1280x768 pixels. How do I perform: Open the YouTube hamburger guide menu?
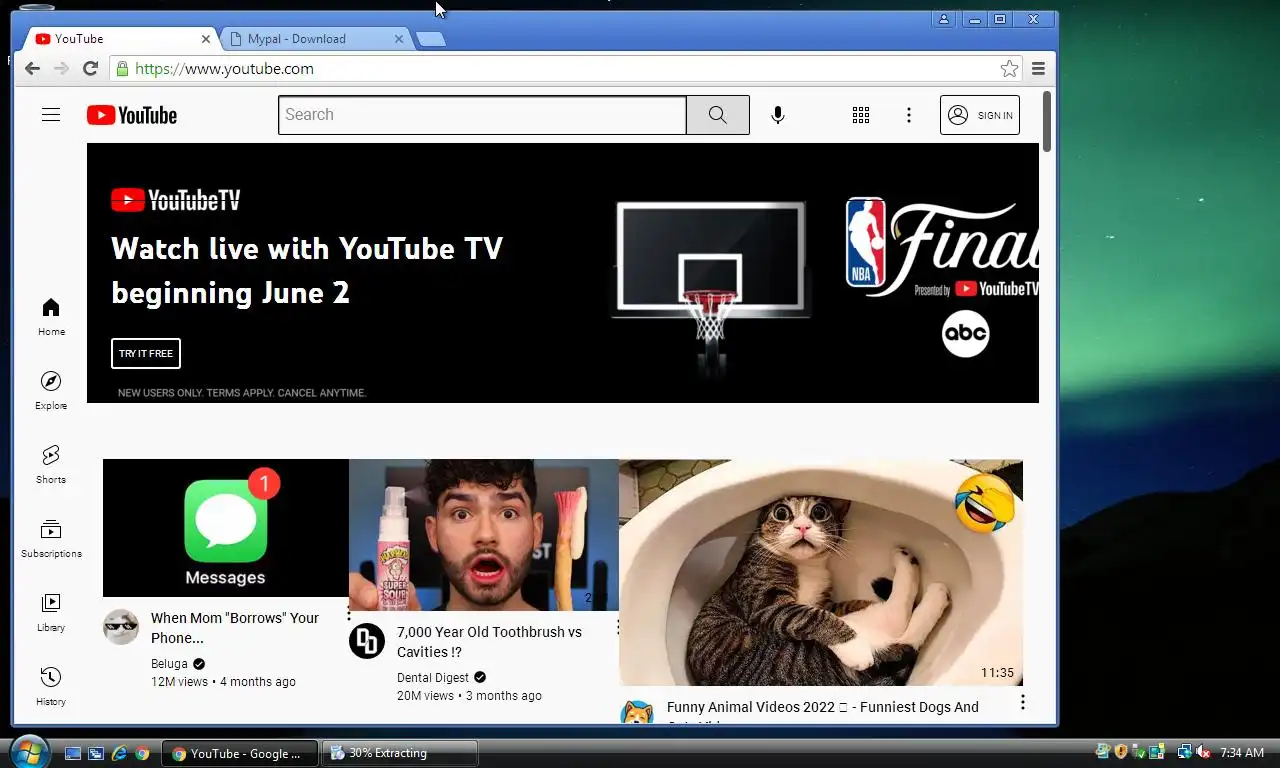51,115
